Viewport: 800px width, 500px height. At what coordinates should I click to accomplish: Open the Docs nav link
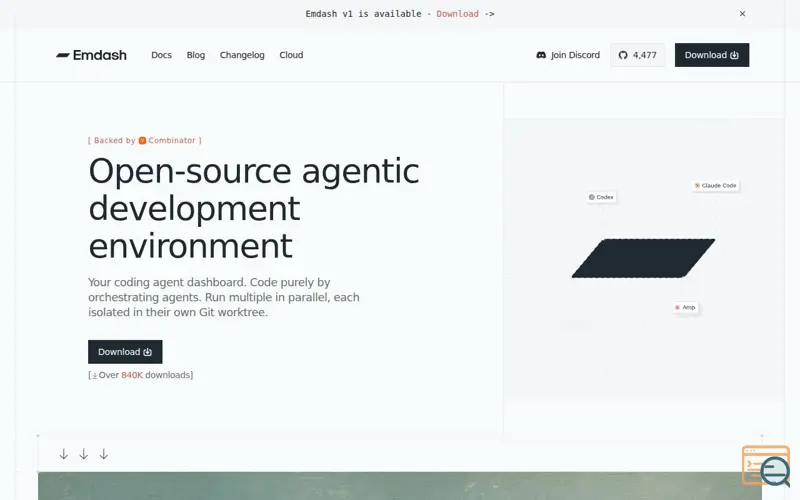161,55
